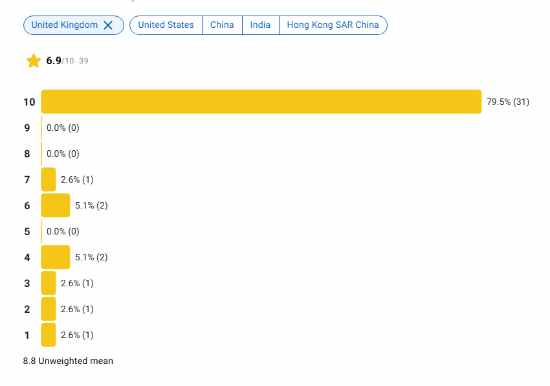Image resolution: width=550 pixels, height=386 pixels.
Task: Click the '2.6% (1)' label for rating 7
Action: click(x=77, y=180)
